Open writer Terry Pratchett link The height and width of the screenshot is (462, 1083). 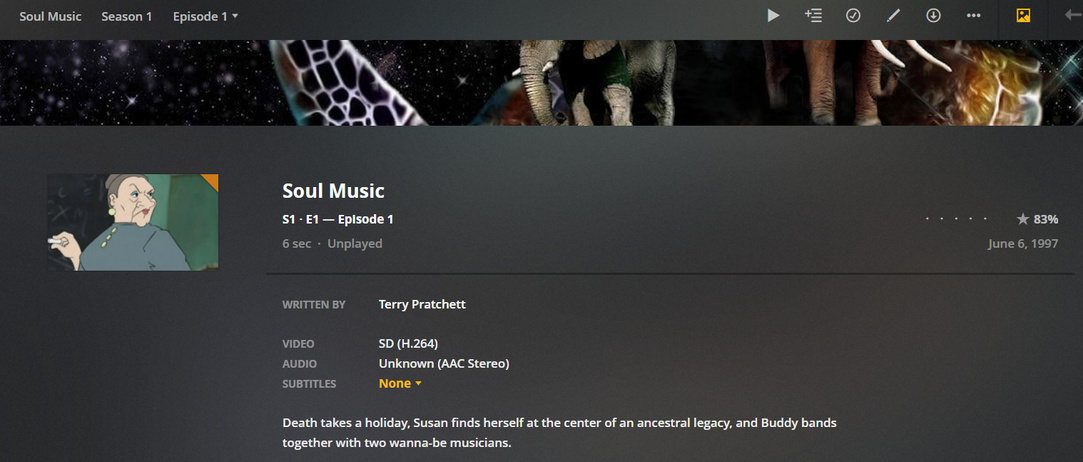coord(422,304)
